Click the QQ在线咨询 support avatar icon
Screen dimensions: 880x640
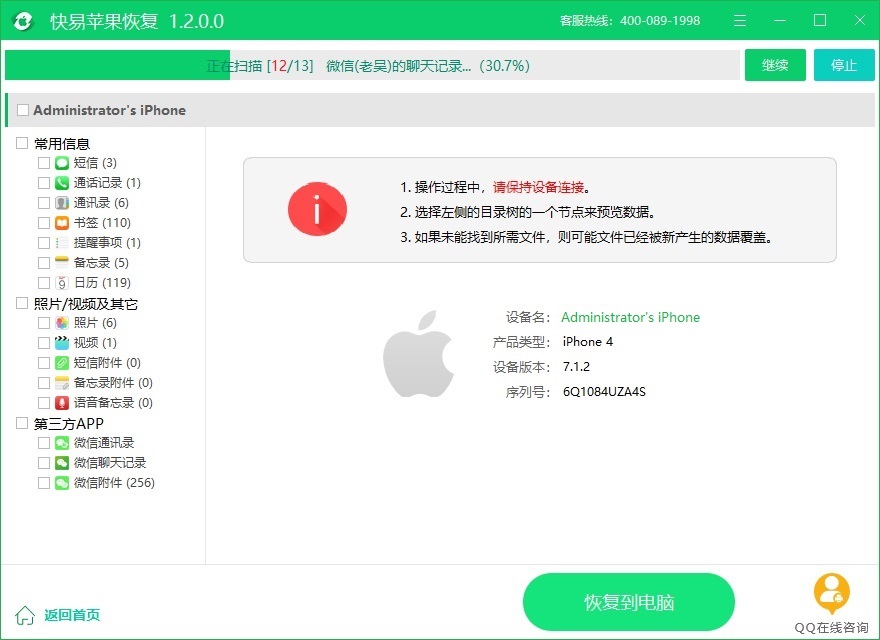tap(832, 593)
